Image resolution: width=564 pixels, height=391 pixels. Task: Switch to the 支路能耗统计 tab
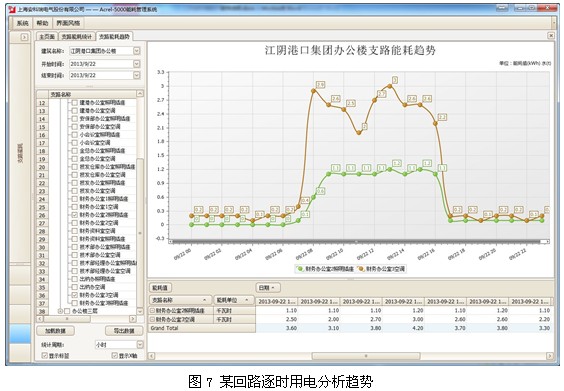(77, 37)
